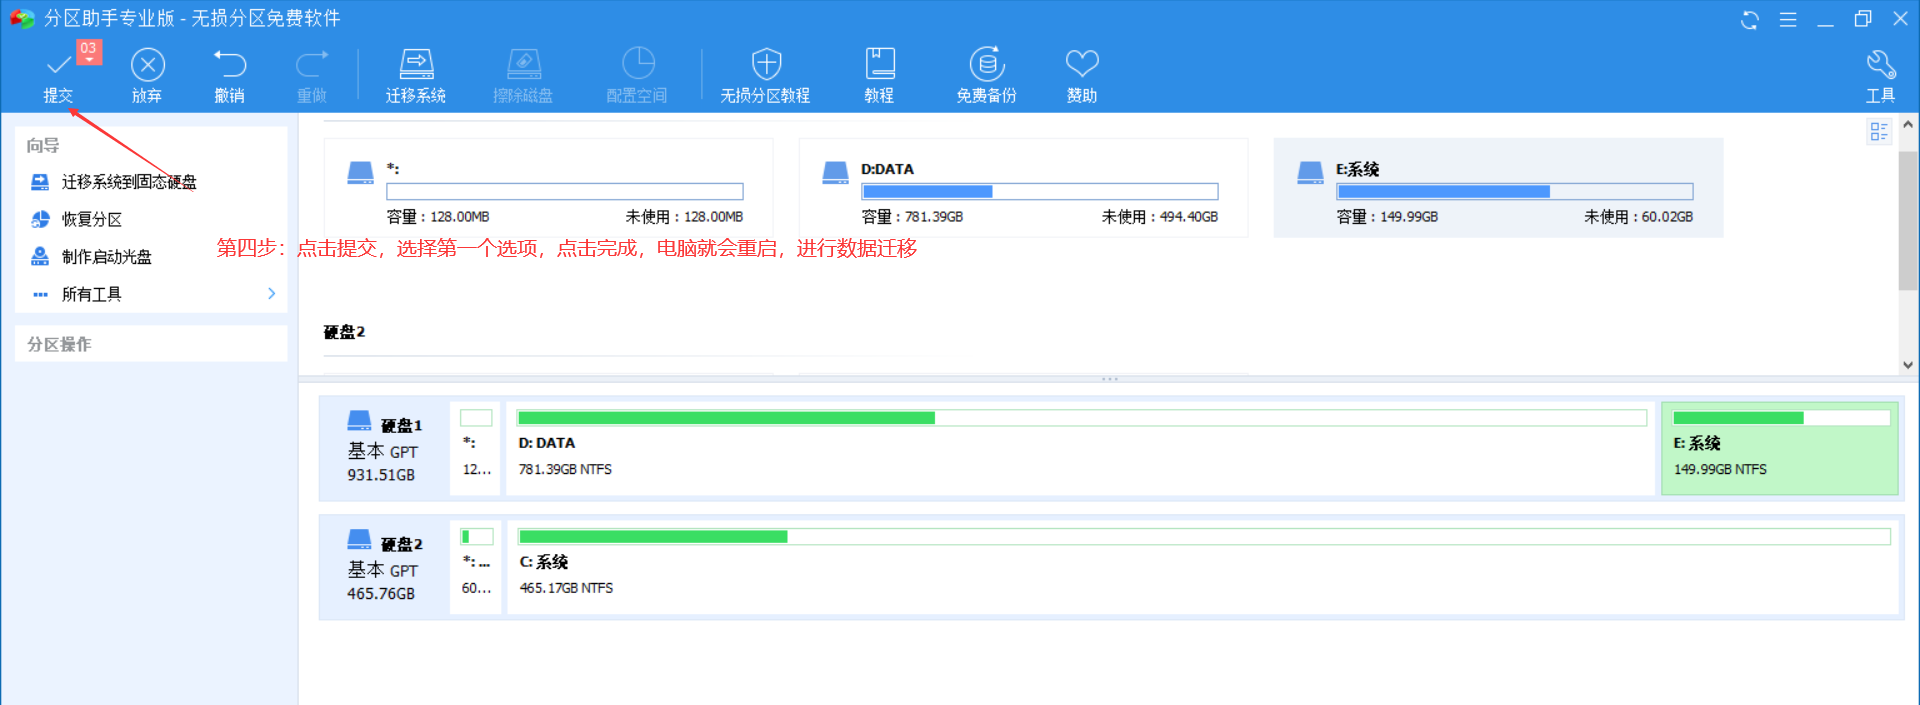Open the 免费备份 (Free backup) icon
Image resolution: width=1920 pixels, height=705 pixels.
click(986, 64)
